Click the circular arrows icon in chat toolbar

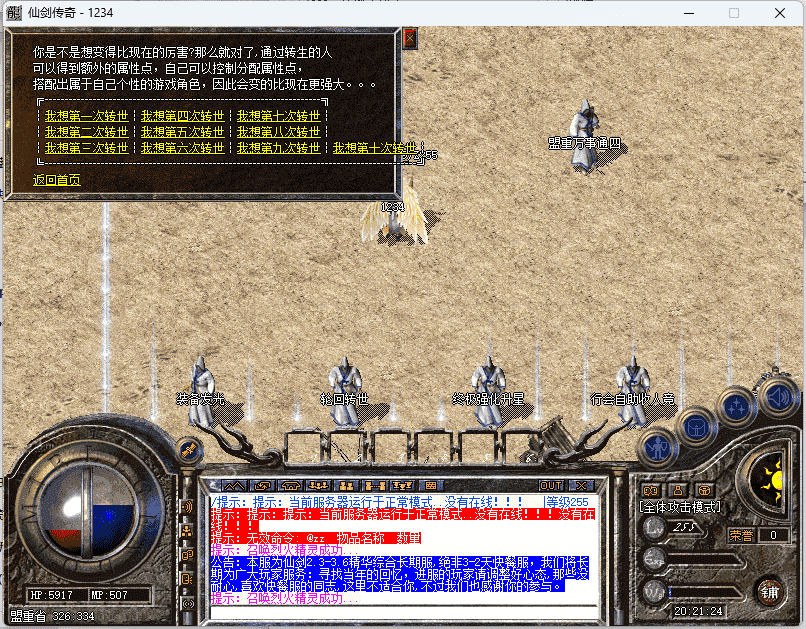pyautogui.click(x=262, y=486)
